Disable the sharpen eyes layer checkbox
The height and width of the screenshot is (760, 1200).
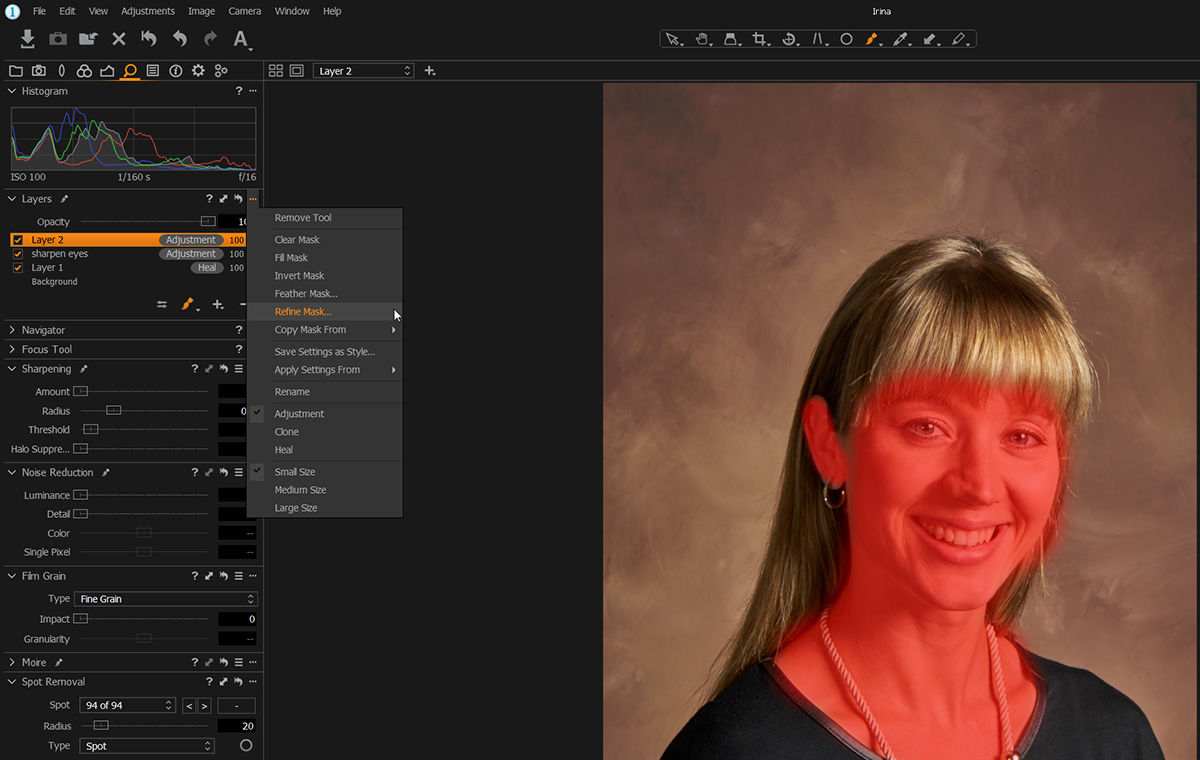click(x=18, y=254)
